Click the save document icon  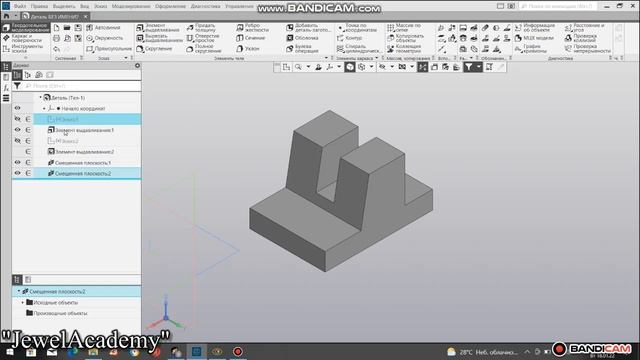(x=78, y=28)
